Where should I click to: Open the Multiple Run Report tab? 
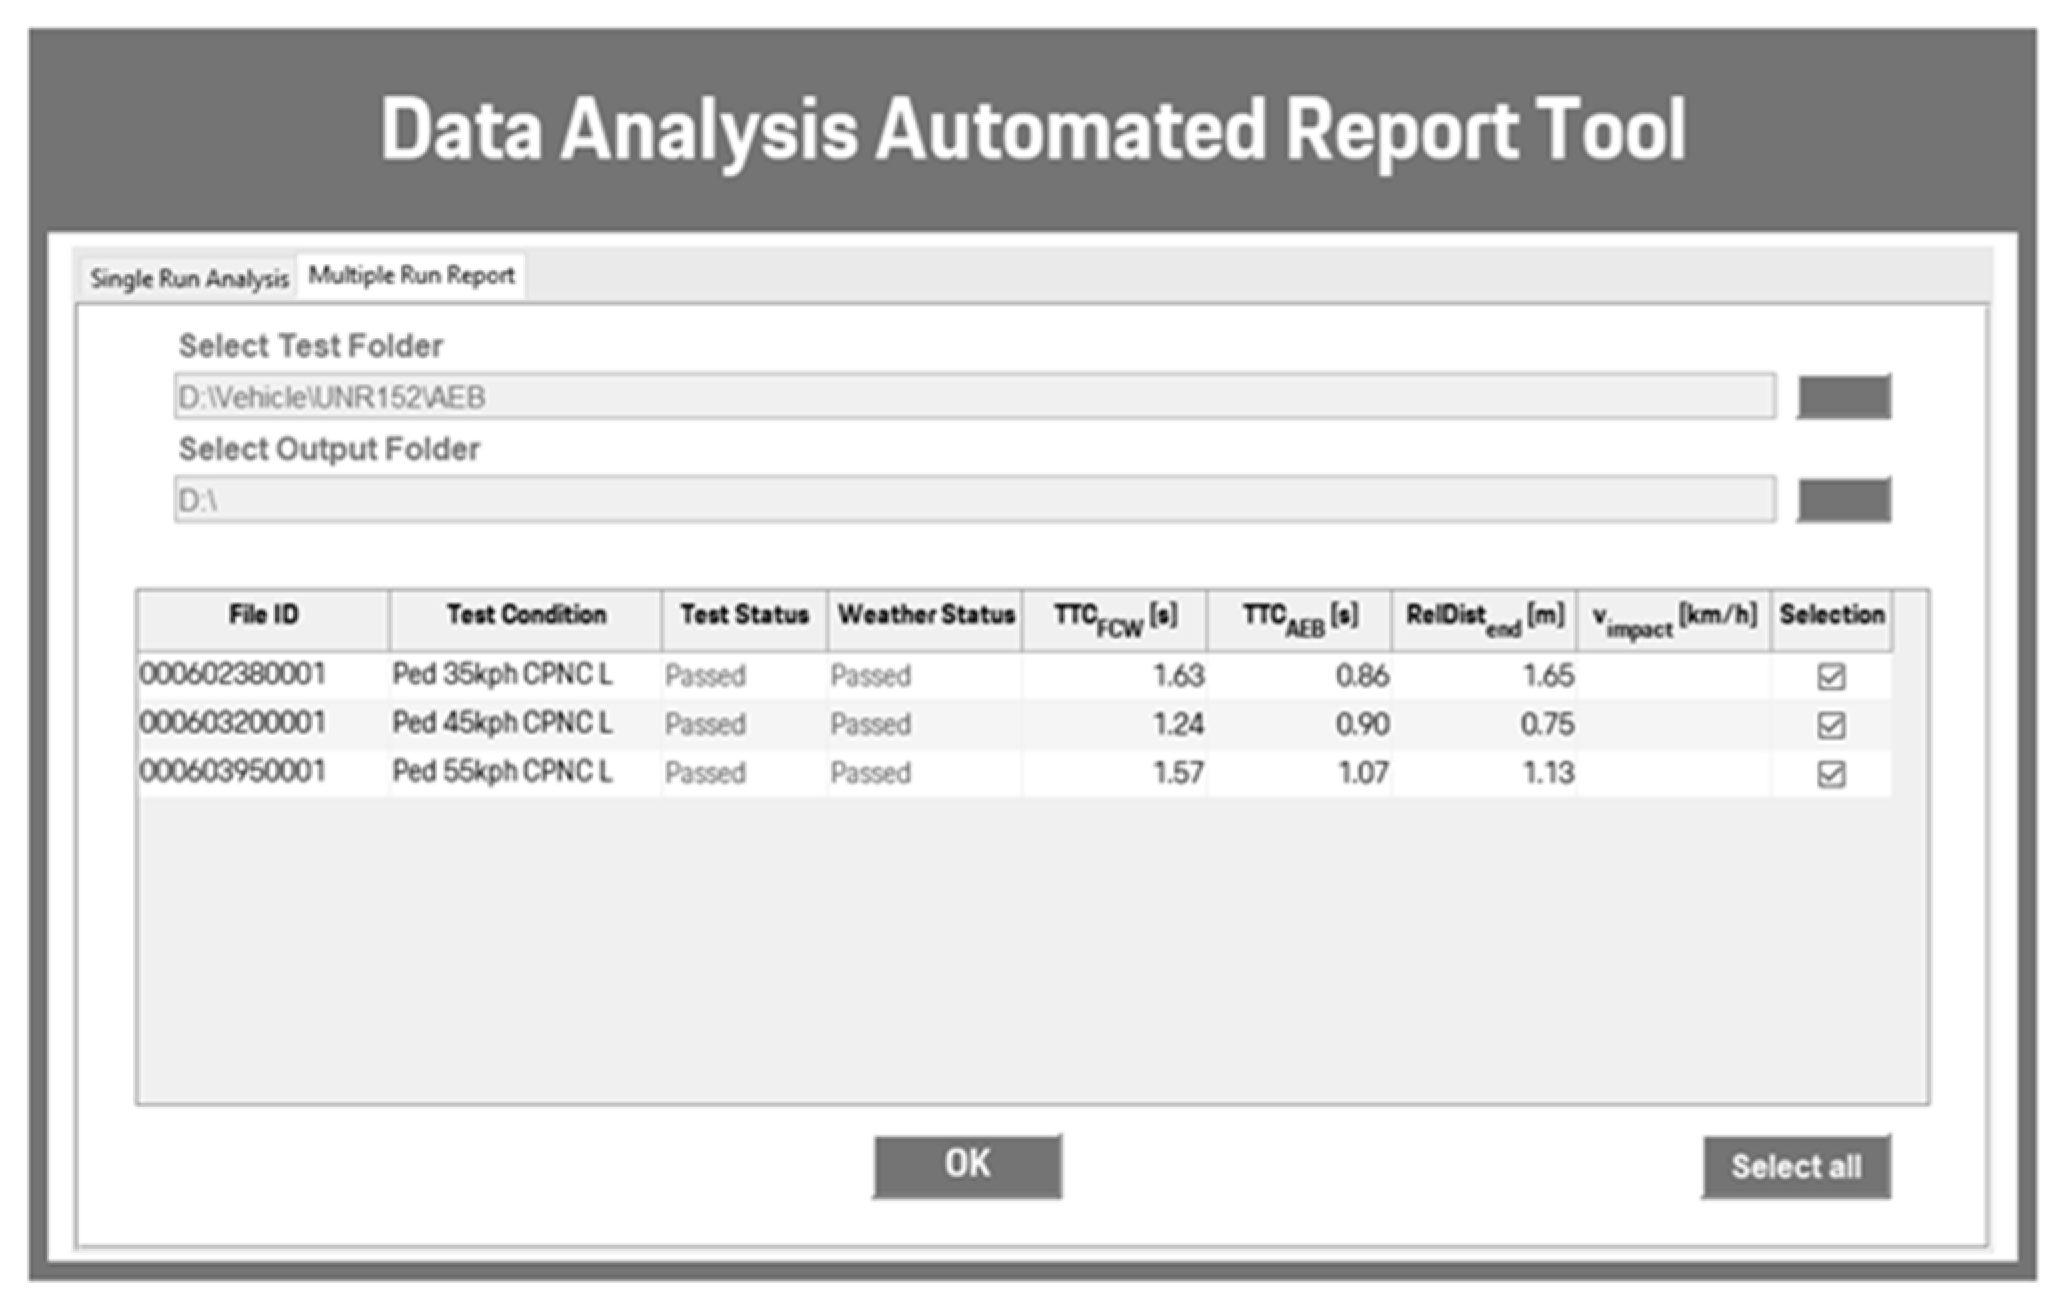(x=411, y=275)
